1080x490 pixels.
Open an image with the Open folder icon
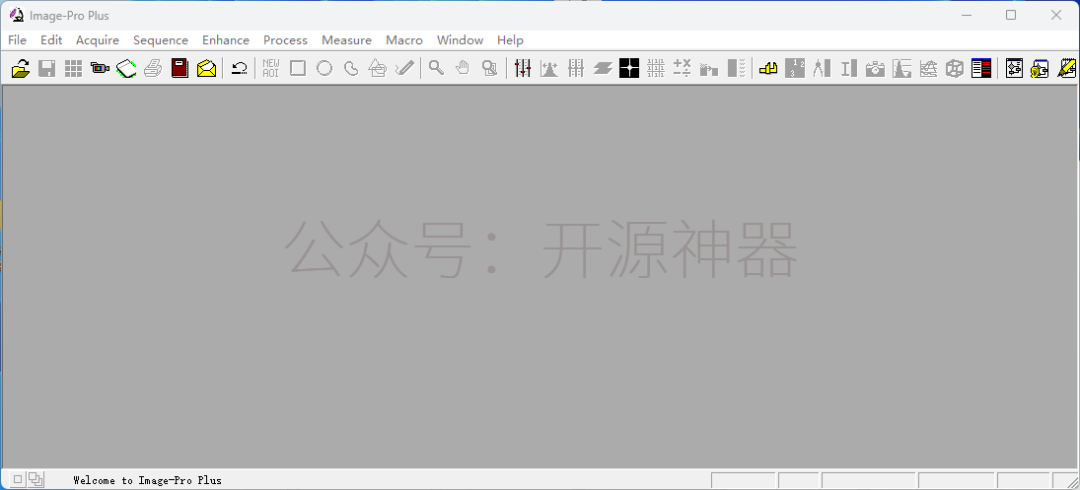(21, 68)
